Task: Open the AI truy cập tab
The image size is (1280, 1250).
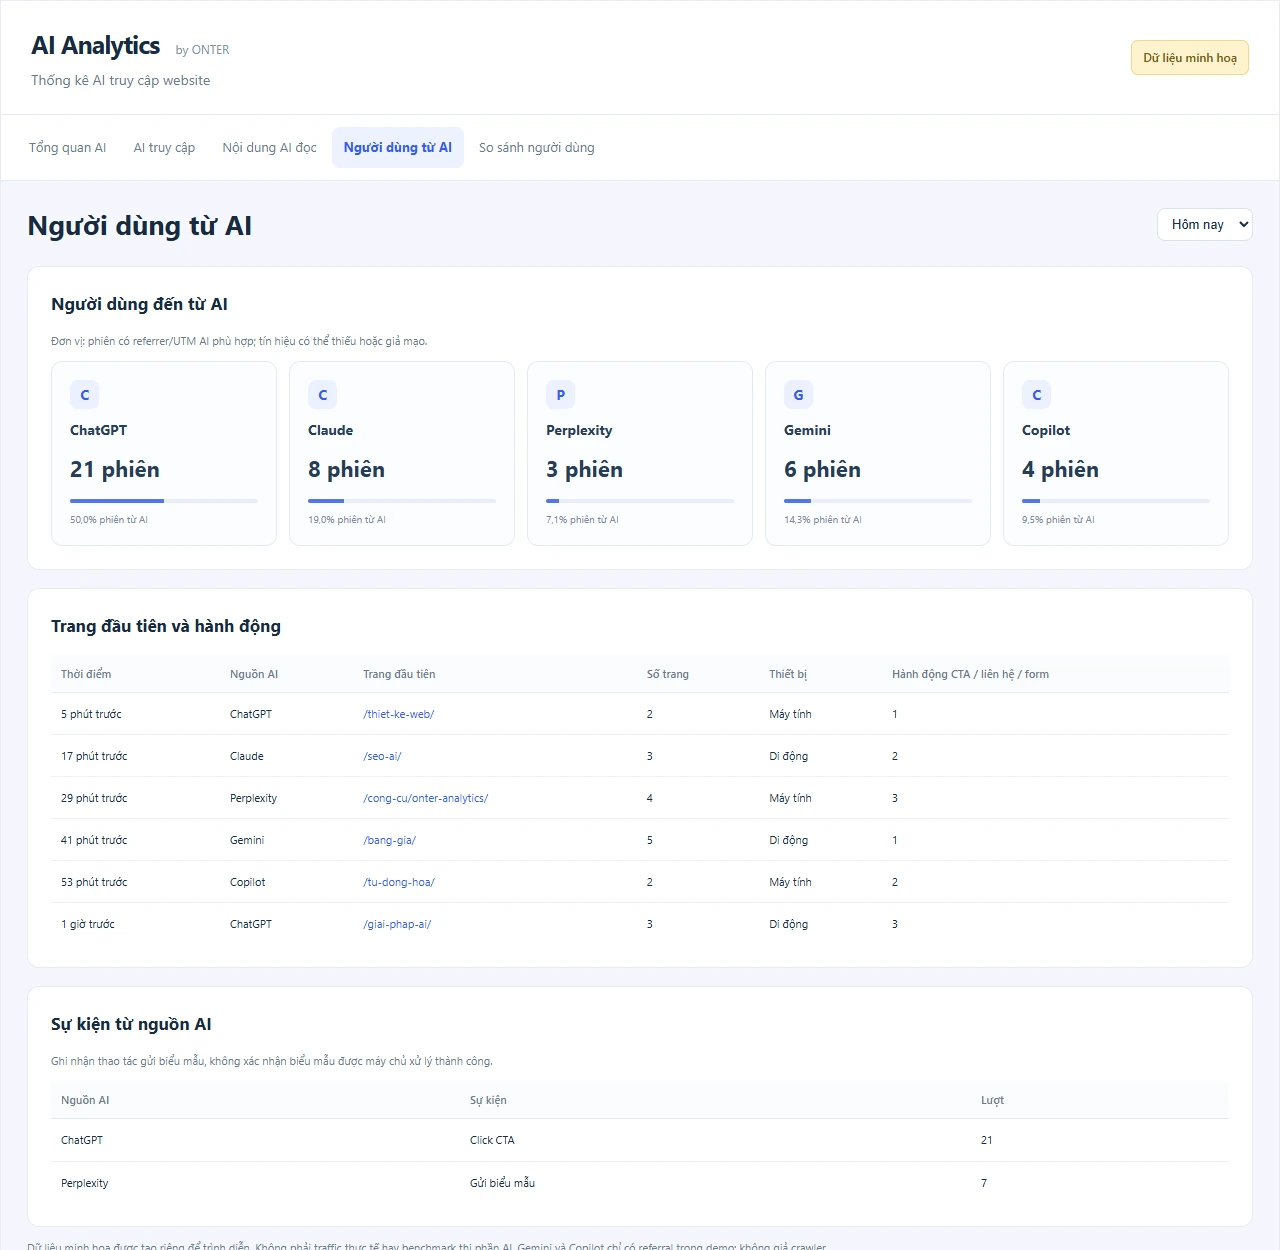Action: coord(164,147)
